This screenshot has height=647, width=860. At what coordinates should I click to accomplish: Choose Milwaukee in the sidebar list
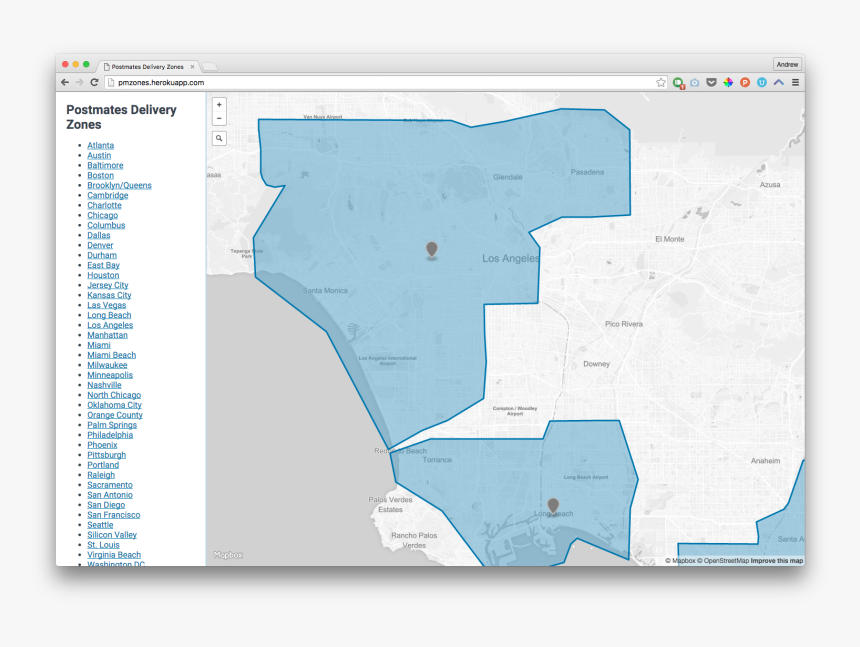[108, 365]
